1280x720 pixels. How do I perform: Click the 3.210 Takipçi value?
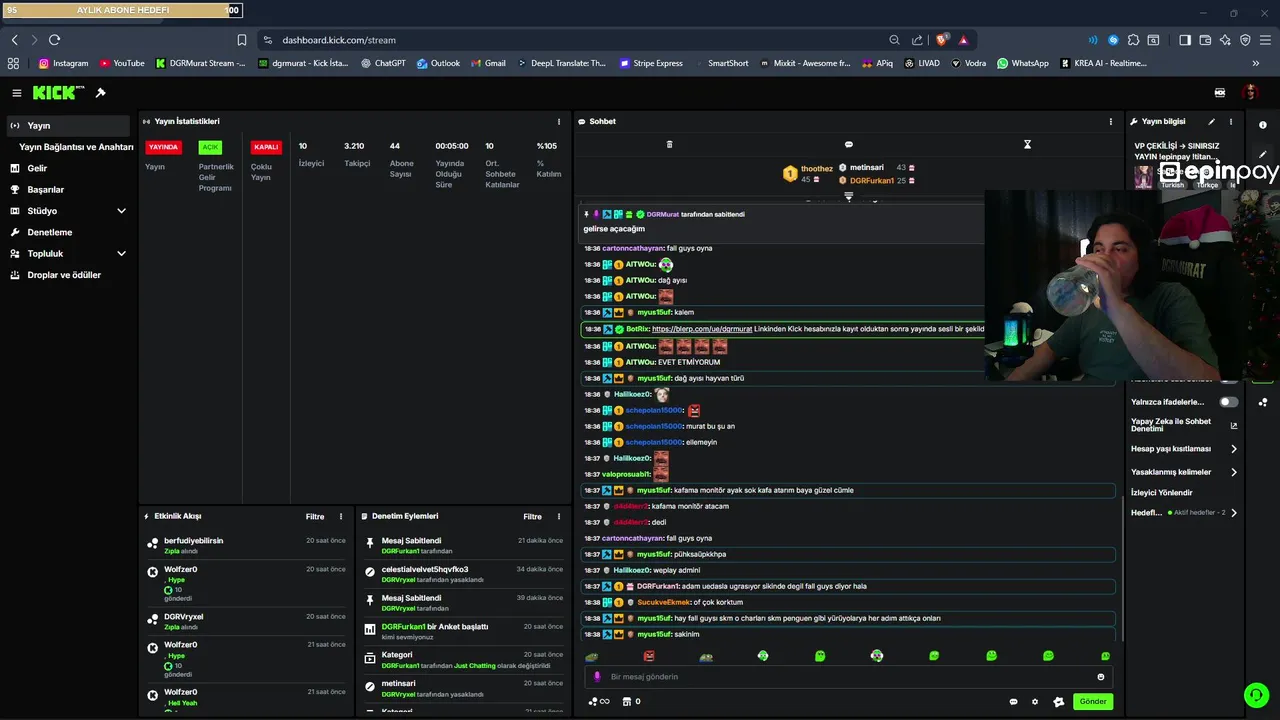354,146
